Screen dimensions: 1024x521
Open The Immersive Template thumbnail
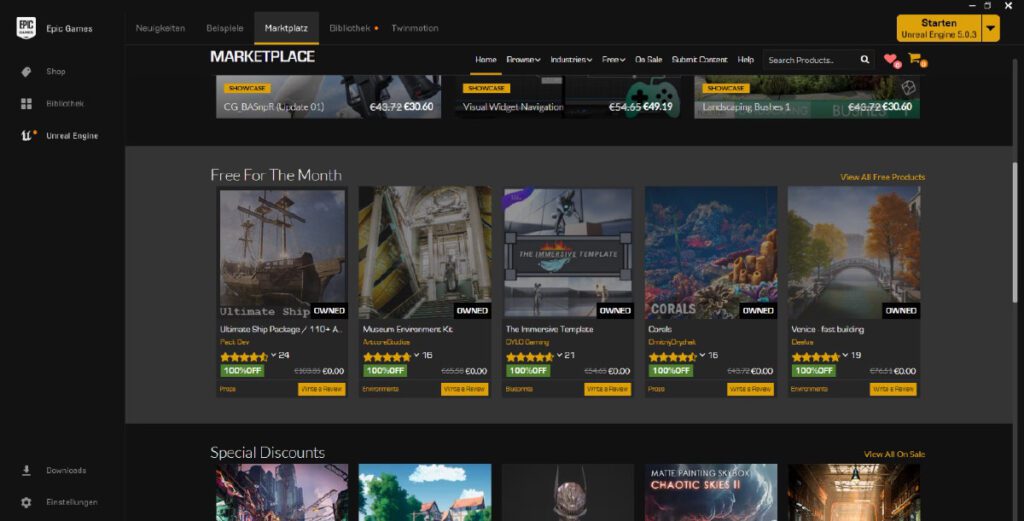568,253
